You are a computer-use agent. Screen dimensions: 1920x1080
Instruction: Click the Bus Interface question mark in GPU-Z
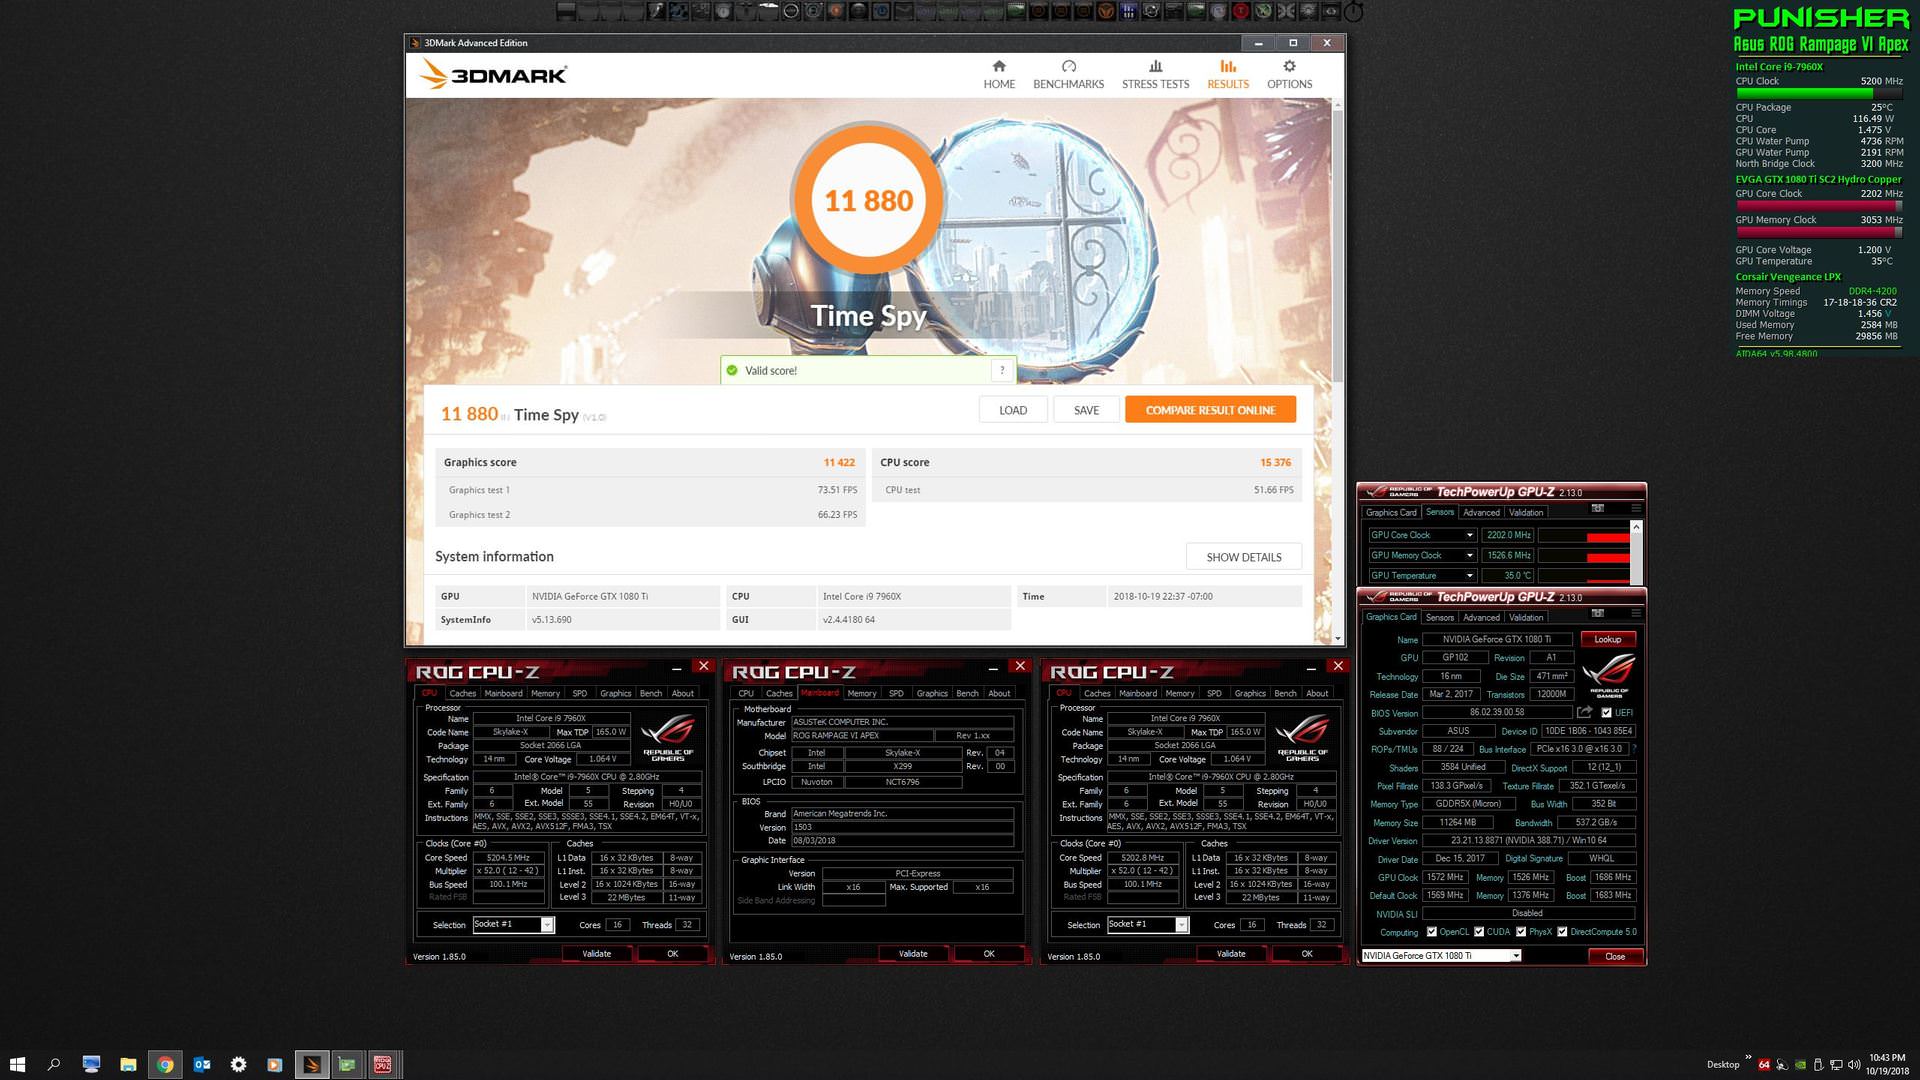(1634, 749)
